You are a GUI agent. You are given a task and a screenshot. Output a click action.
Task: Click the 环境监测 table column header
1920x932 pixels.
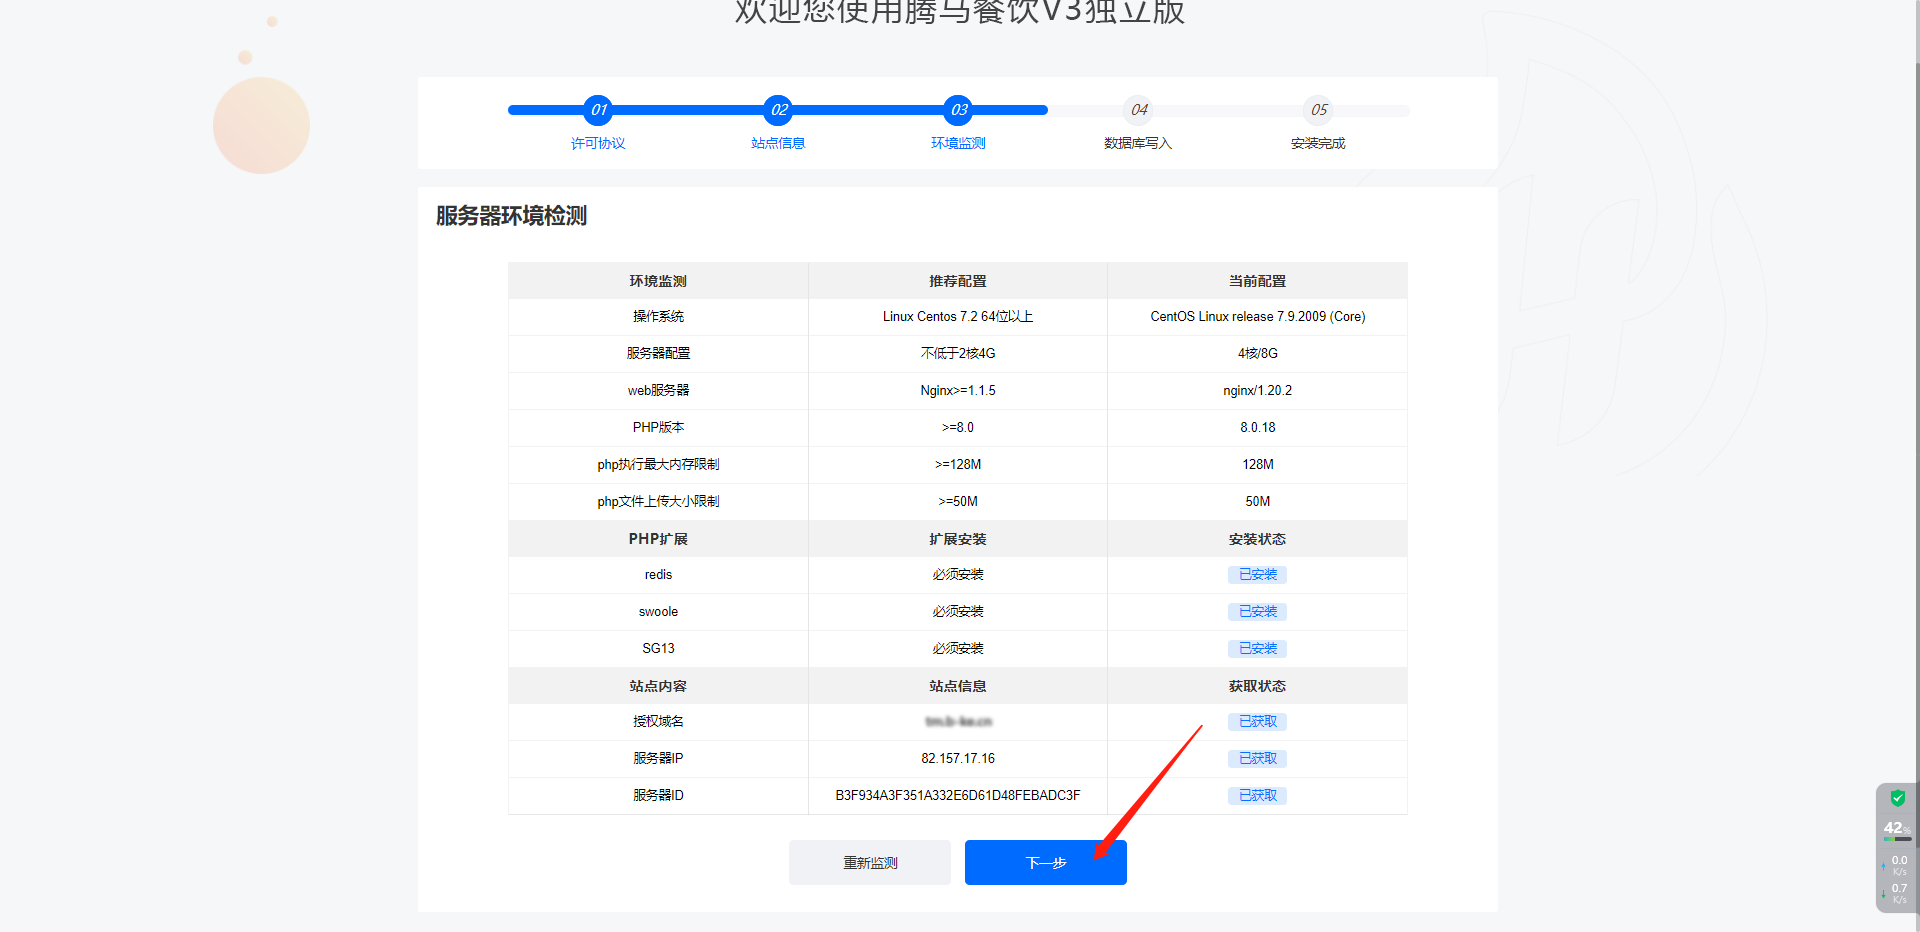tap(658, 282)
